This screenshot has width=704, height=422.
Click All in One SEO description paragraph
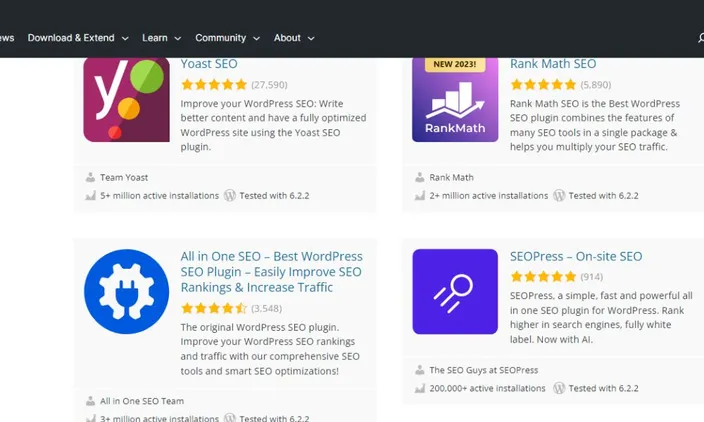(270, 349)
